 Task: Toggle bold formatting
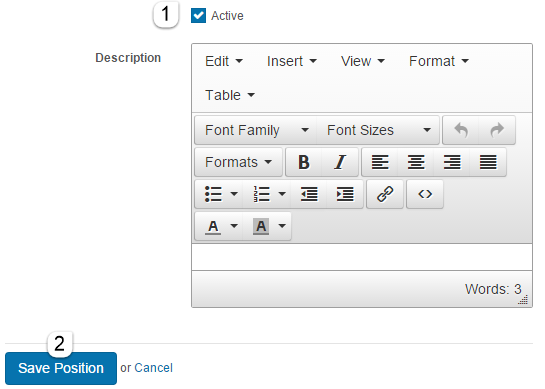(304, 162)
